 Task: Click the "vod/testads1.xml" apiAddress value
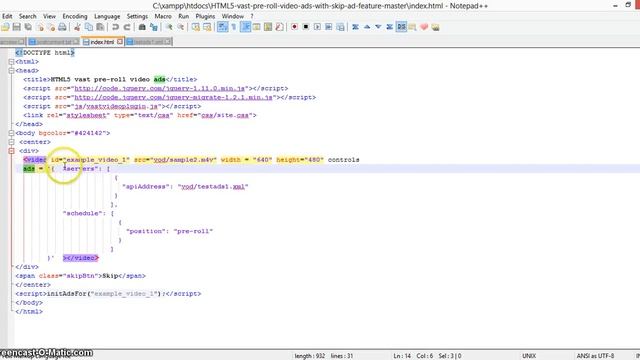coord(213,187)
